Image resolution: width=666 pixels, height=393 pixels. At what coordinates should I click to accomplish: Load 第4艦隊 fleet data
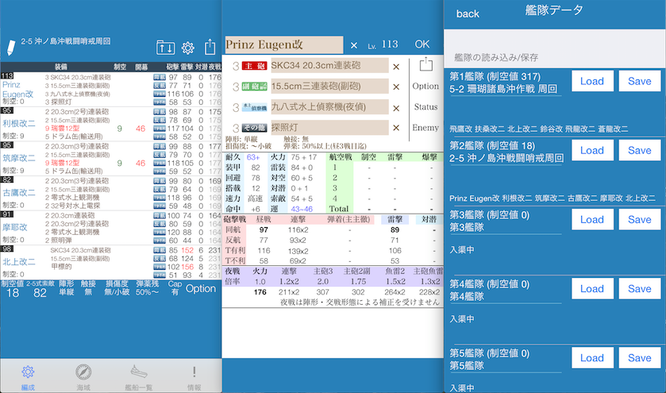[x=592, y=289]
